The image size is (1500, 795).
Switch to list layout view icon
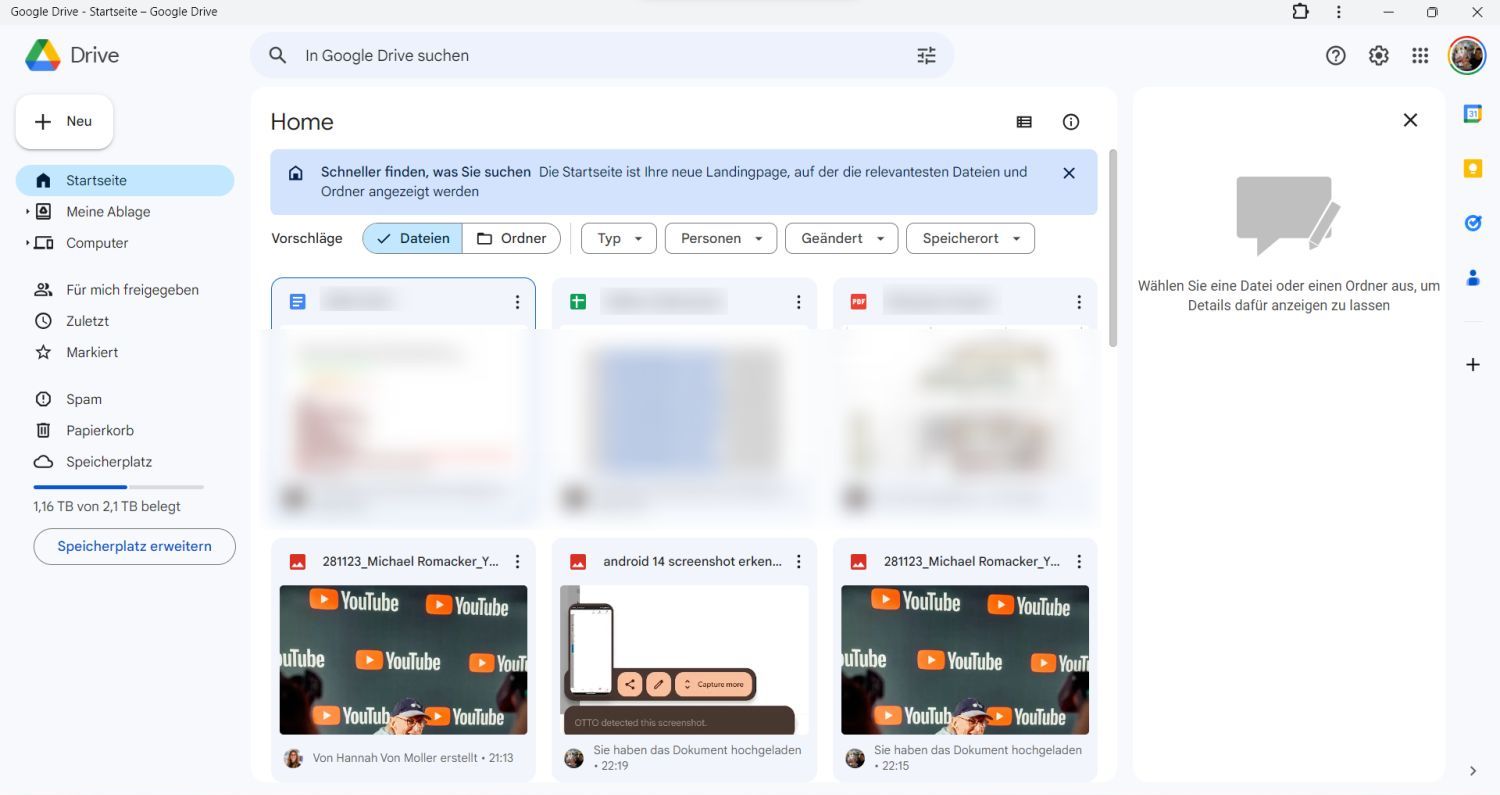click(1024, 122)
